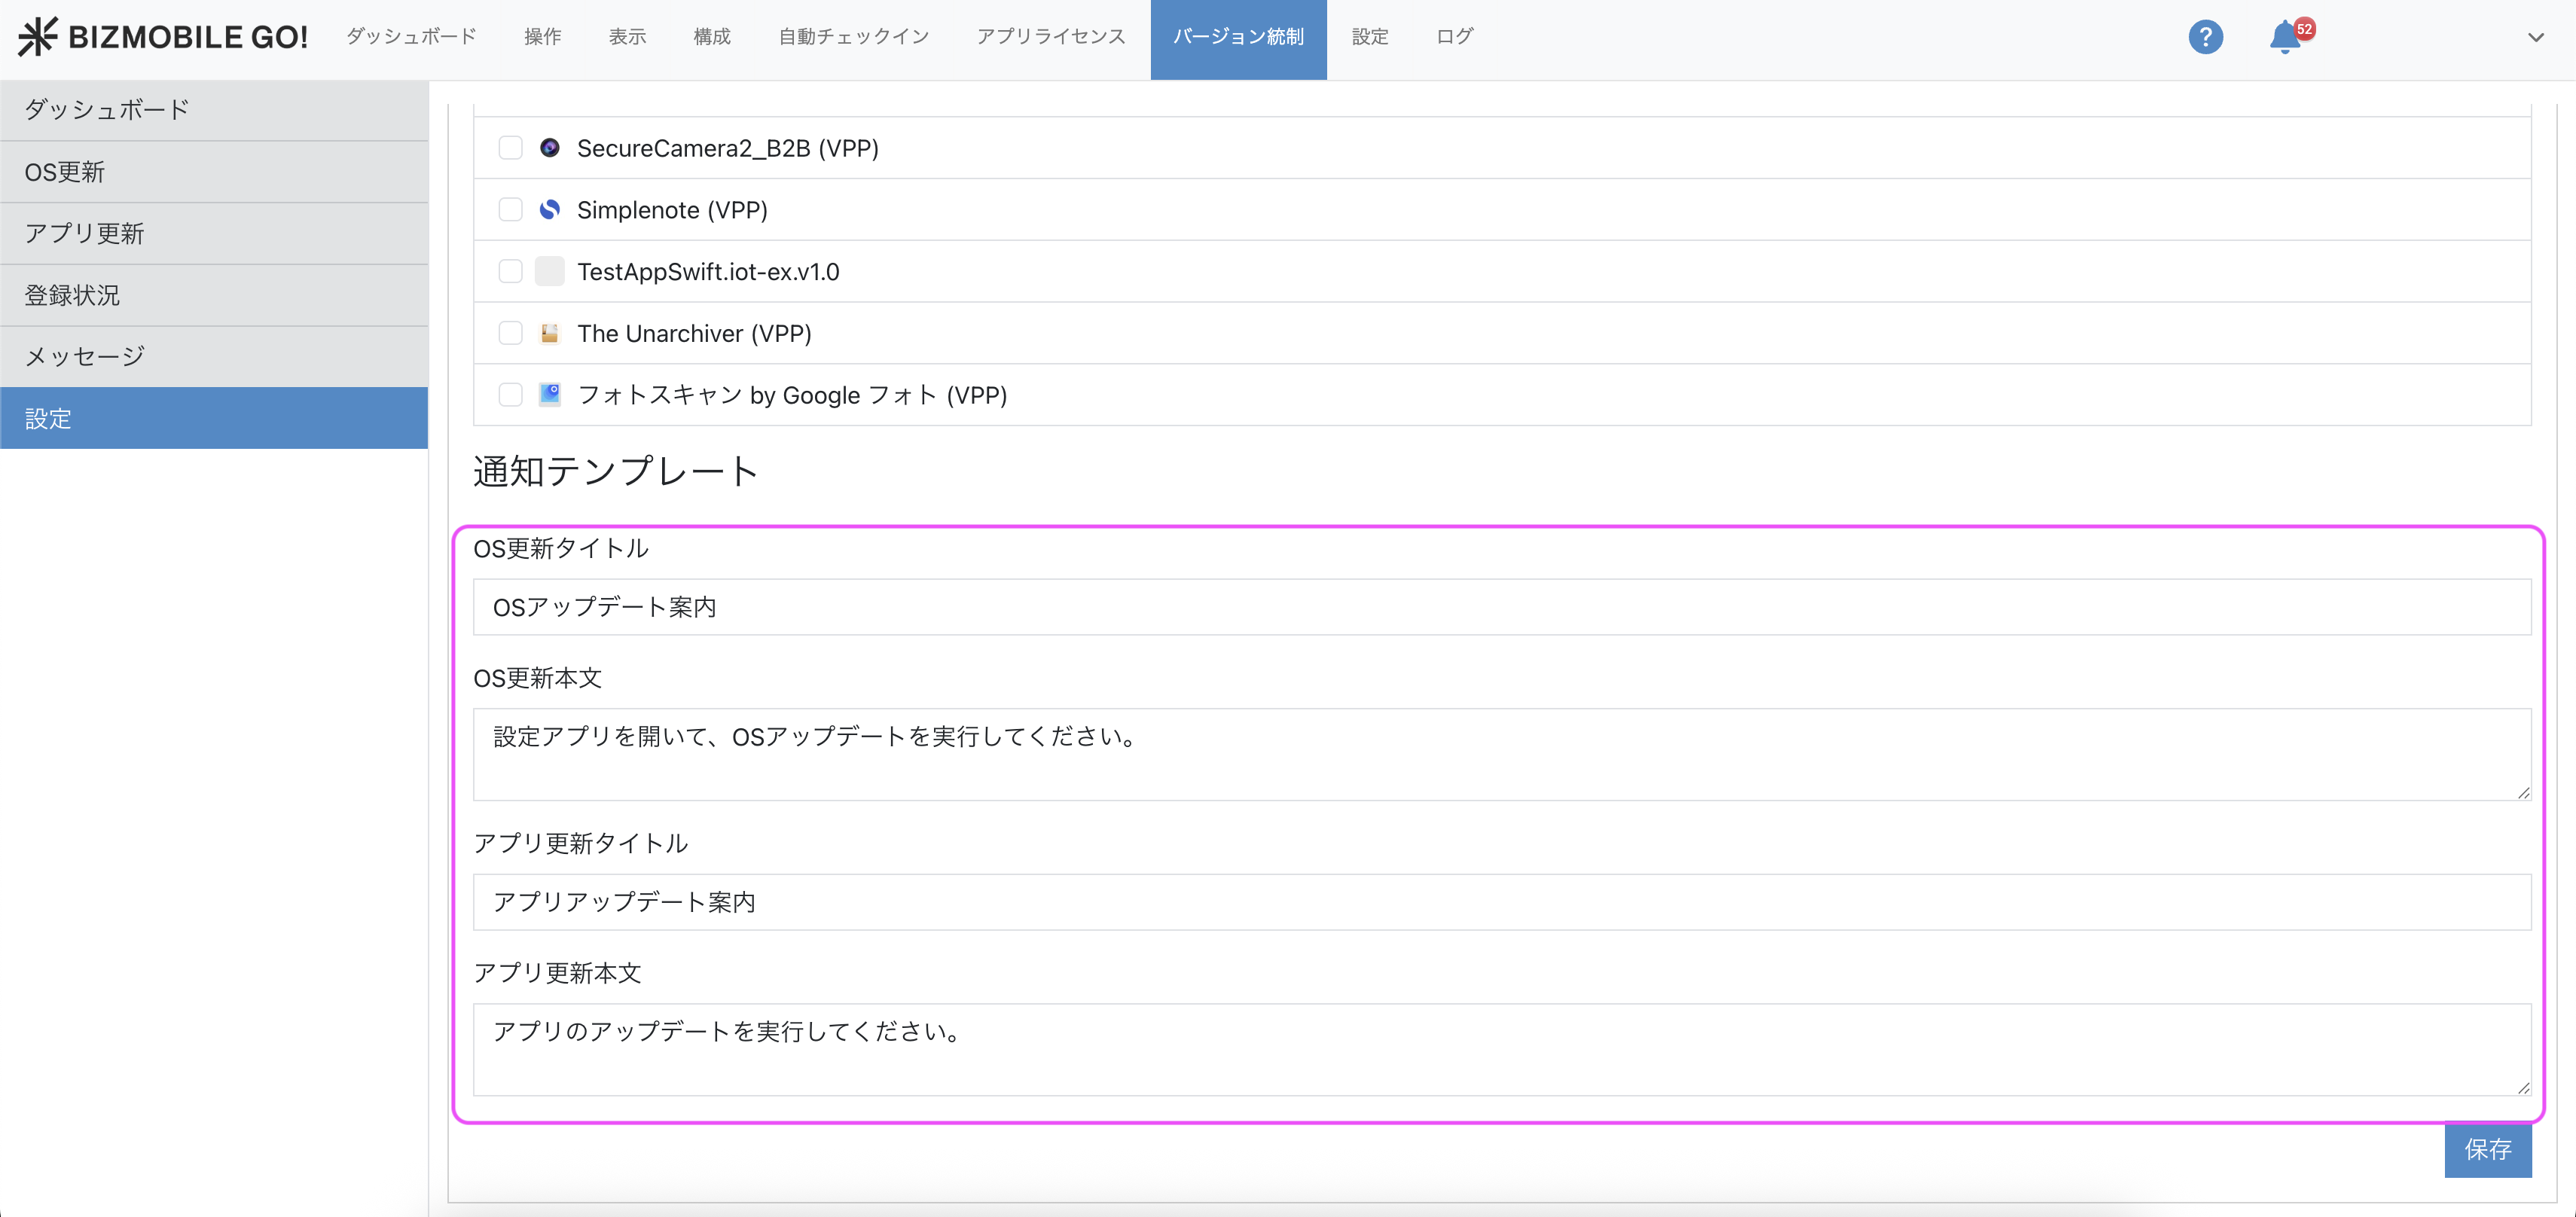2576x1217 pixels.
Task: Click the SecureCamera2_B2B app icon
Action: point(550,148)
